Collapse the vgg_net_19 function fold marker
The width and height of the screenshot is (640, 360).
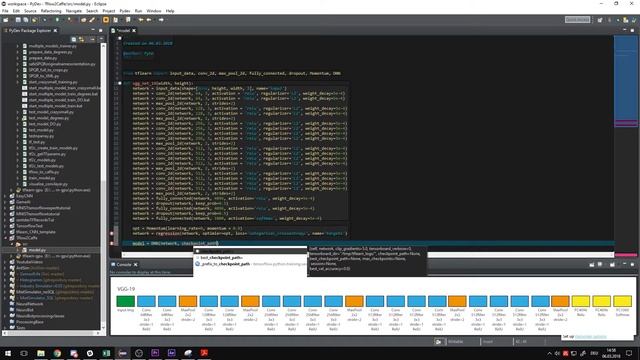(120, 83)
